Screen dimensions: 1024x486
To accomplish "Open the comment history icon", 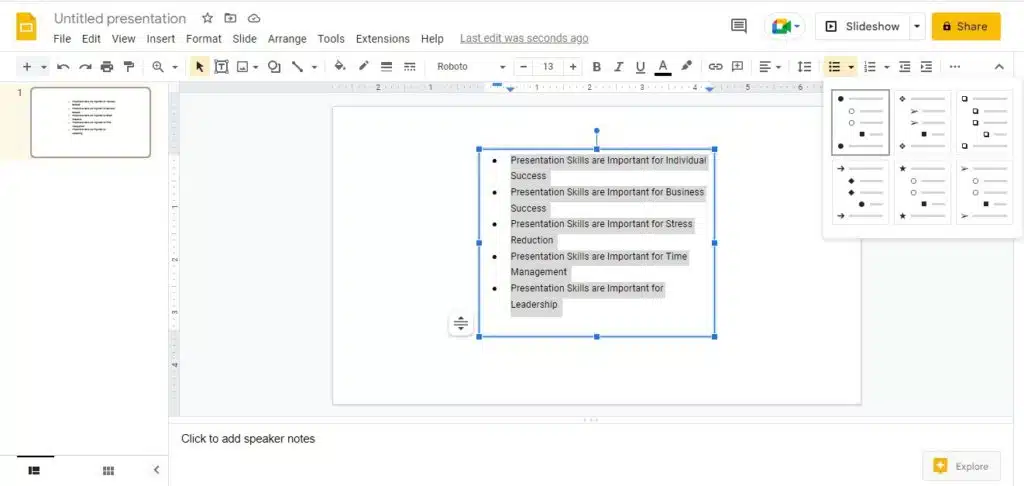I will pos(739,26).
